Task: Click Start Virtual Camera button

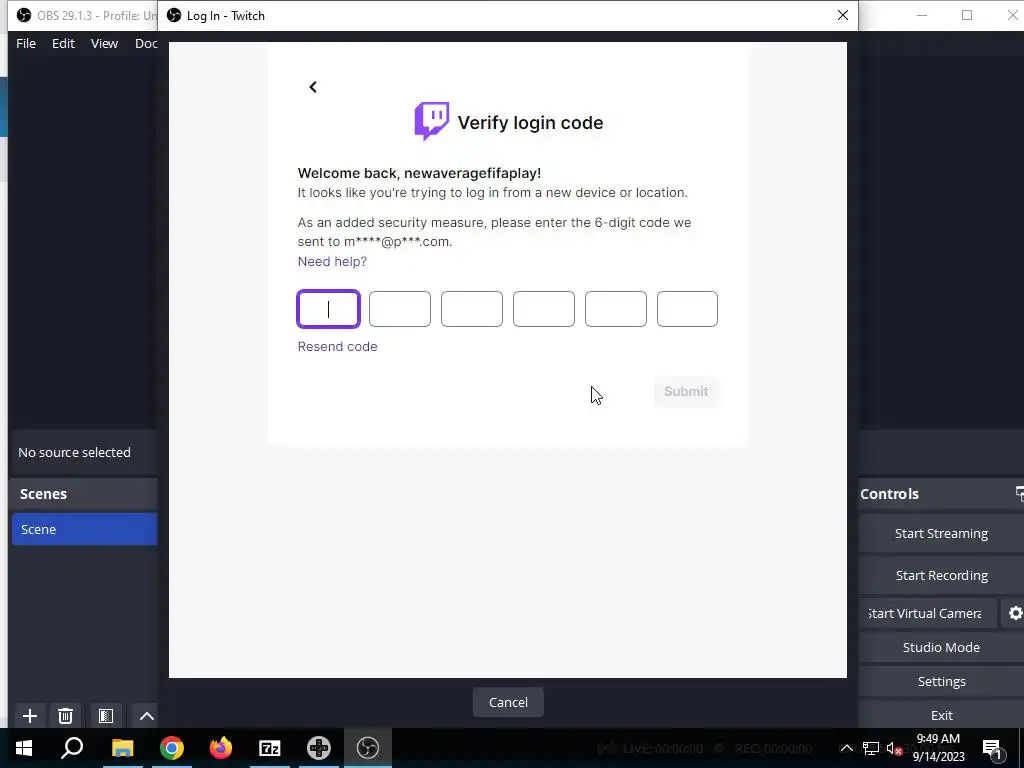Action: [928, 613]
